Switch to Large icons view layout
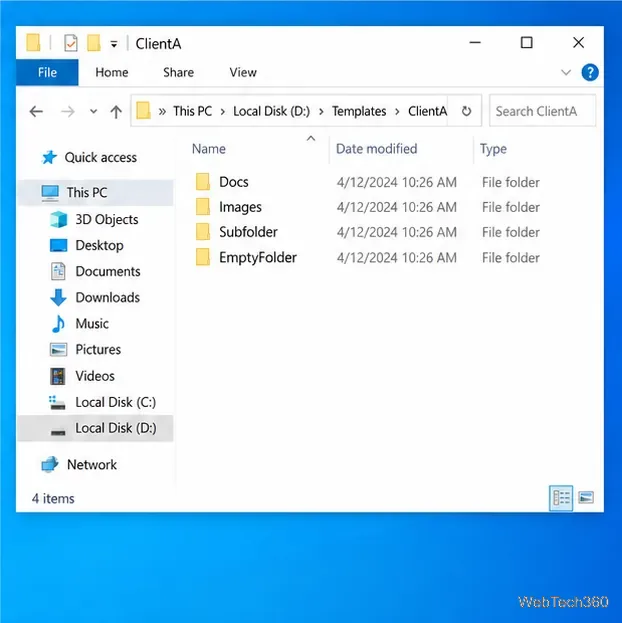Viewport: 622px width, 623px height. click(x=586, y=497)
